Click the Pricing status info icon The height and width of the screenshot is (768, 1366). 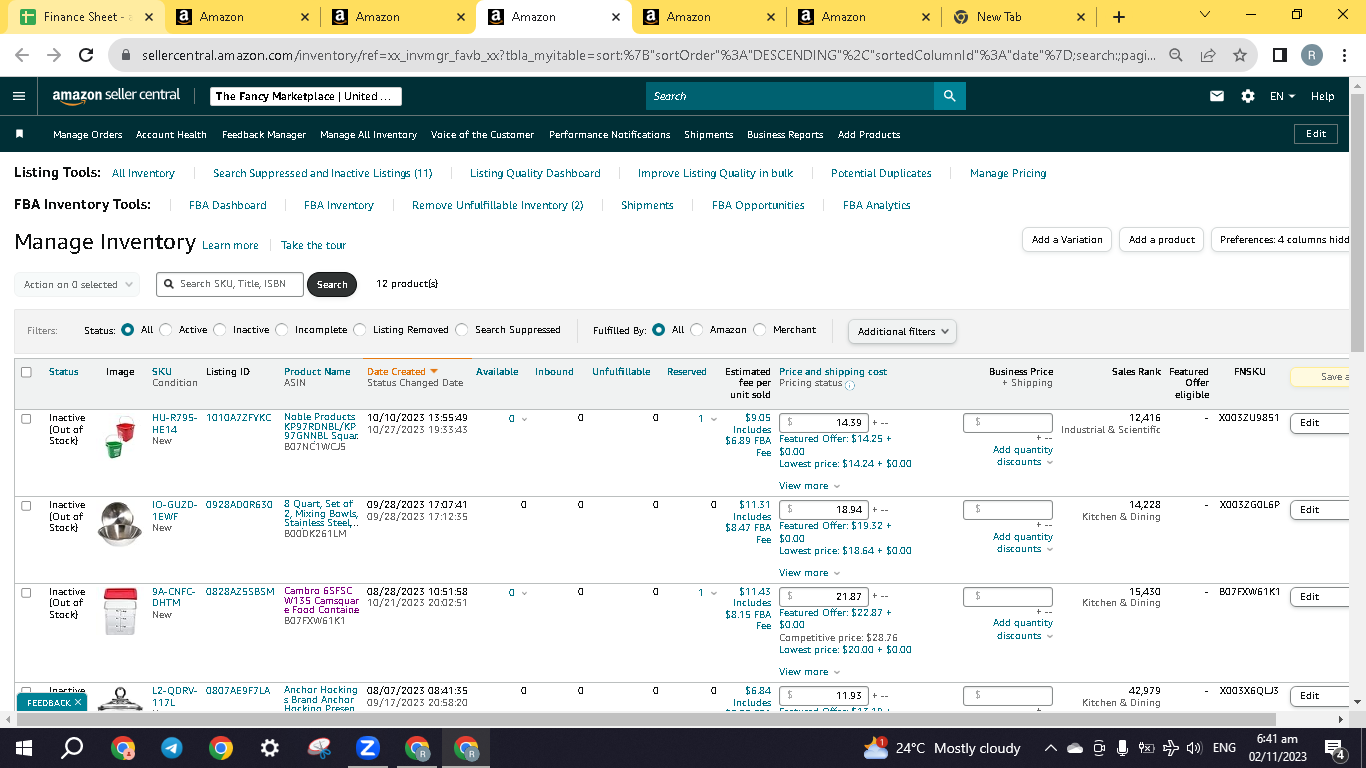[850, 385]
